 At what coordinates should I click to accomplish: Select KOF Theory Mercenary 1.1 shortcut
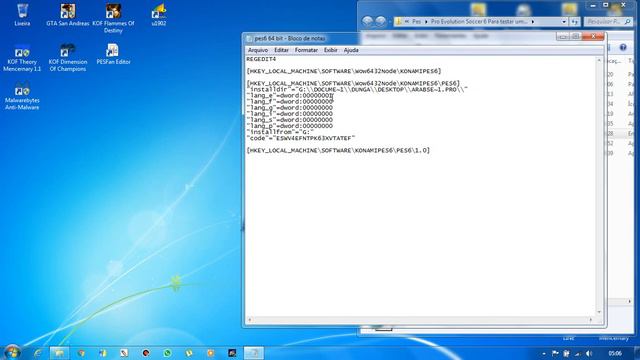pyautogui.click(x=22, y=57)
